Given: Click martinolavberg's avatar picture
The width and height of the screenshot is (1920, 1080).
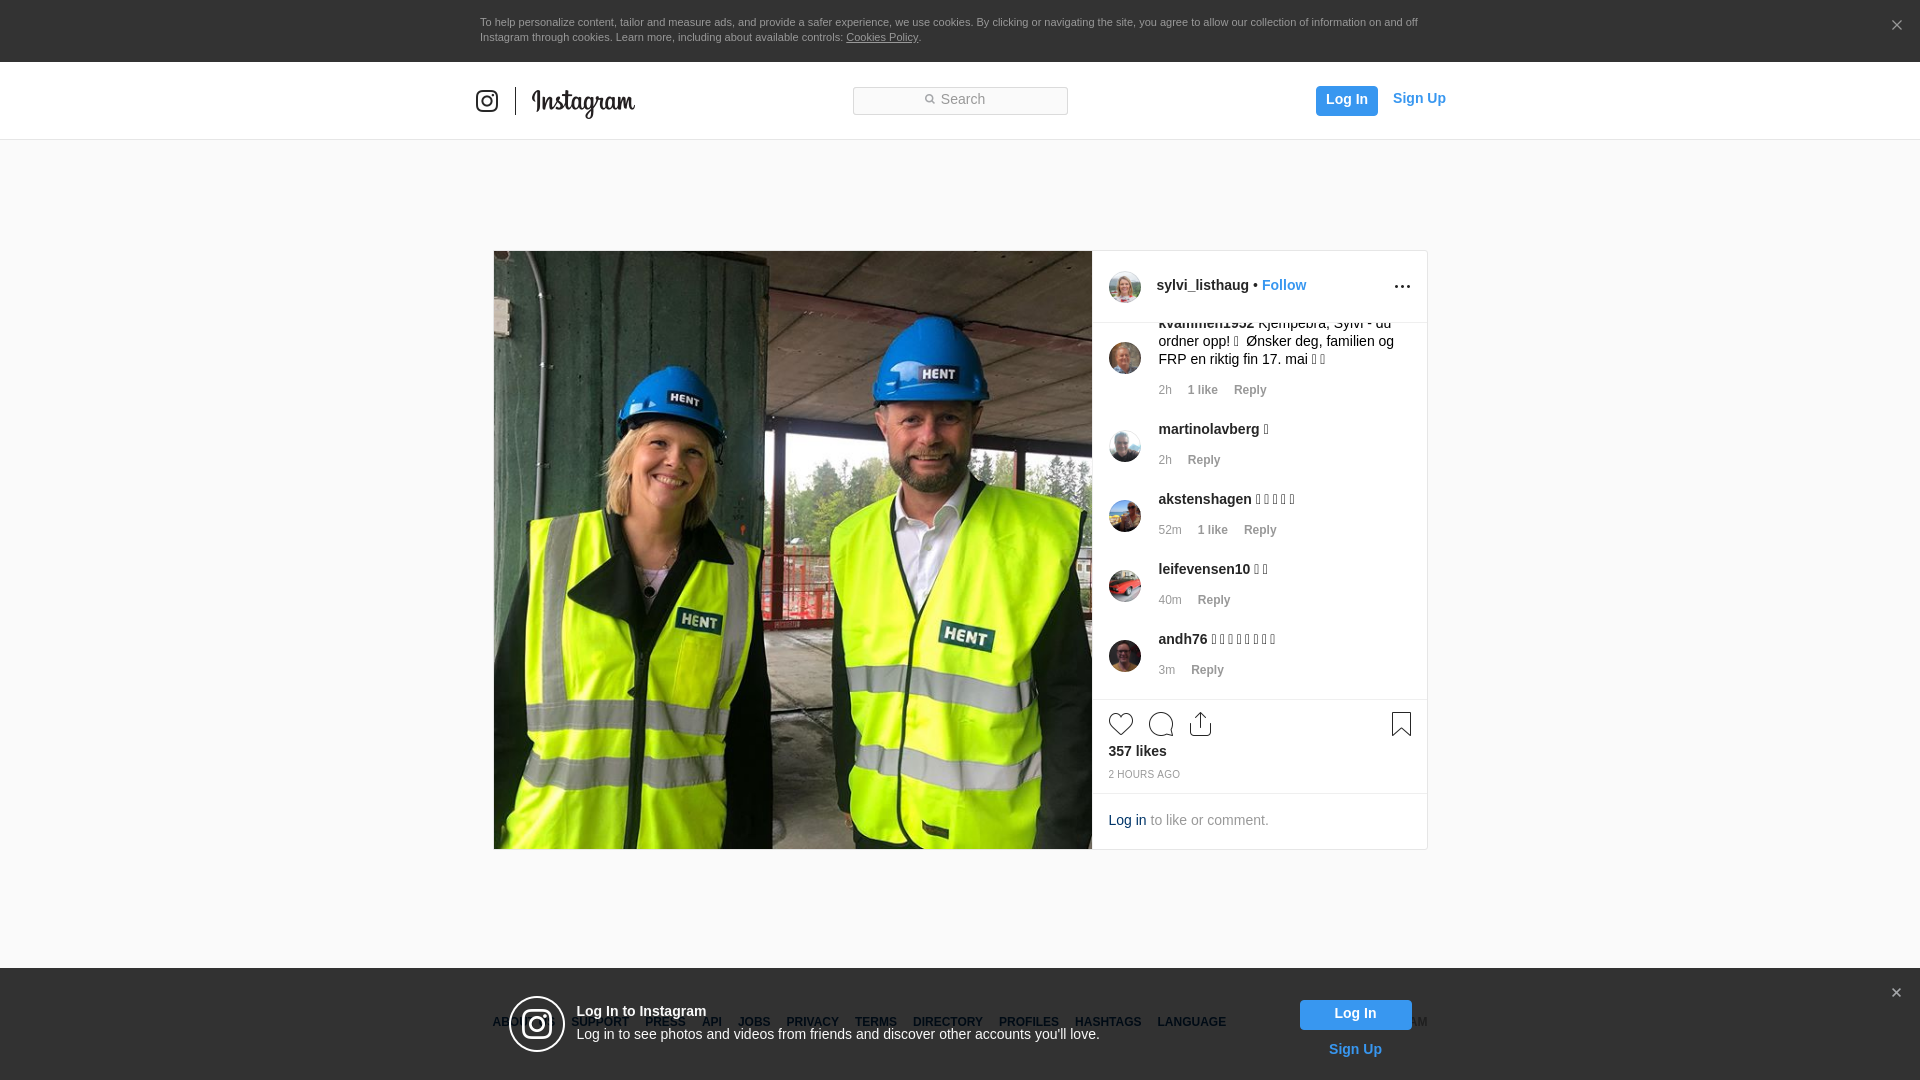Looking at the screenshot, I should point(1125,446).
